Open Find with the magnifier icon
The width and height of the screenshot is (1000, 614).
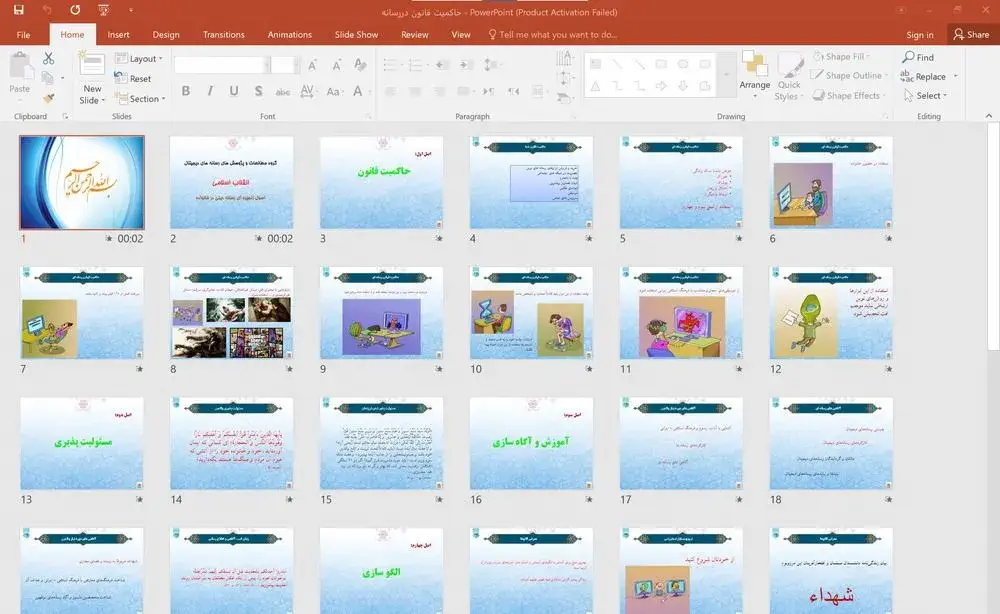[x=918, y=58]
